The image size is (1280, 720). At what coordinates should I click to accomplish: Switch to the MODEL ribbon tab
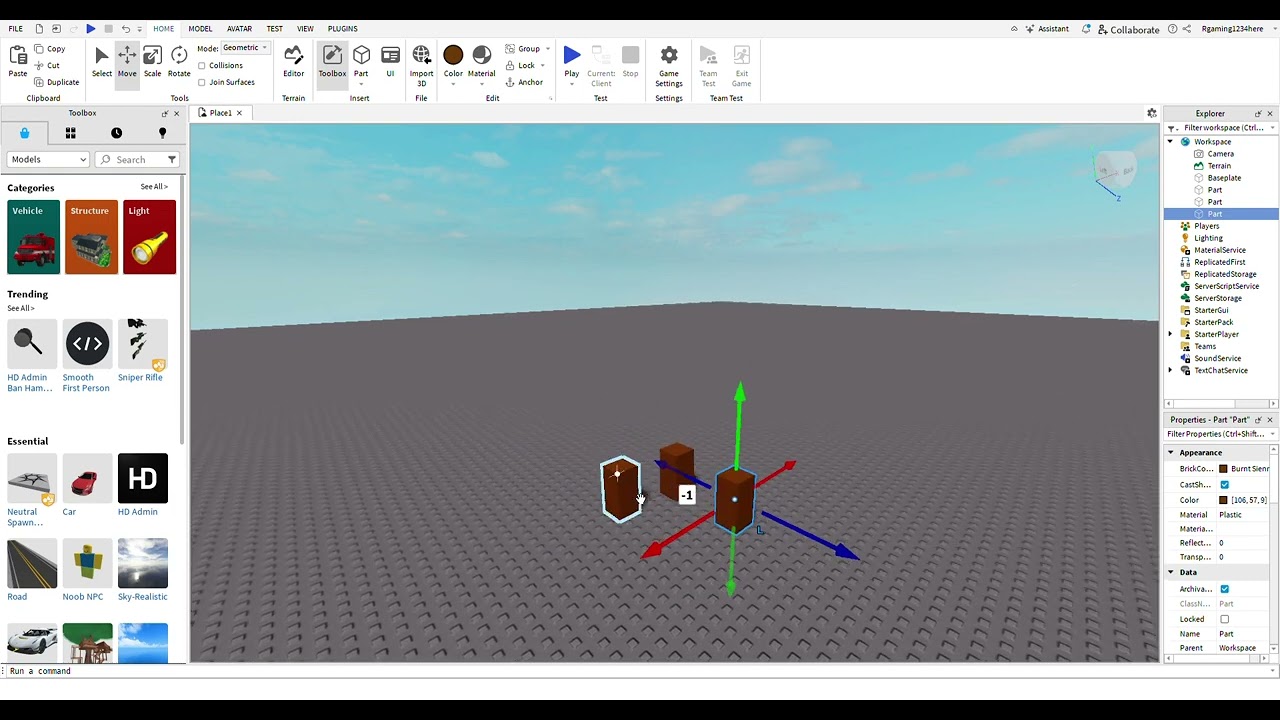pos(200,29)
